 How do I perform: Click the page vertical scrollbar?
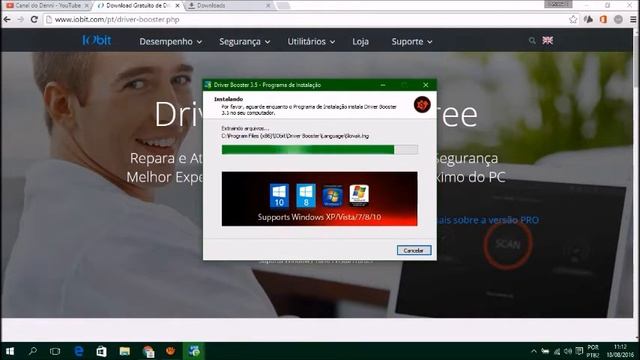pos(637,184)
